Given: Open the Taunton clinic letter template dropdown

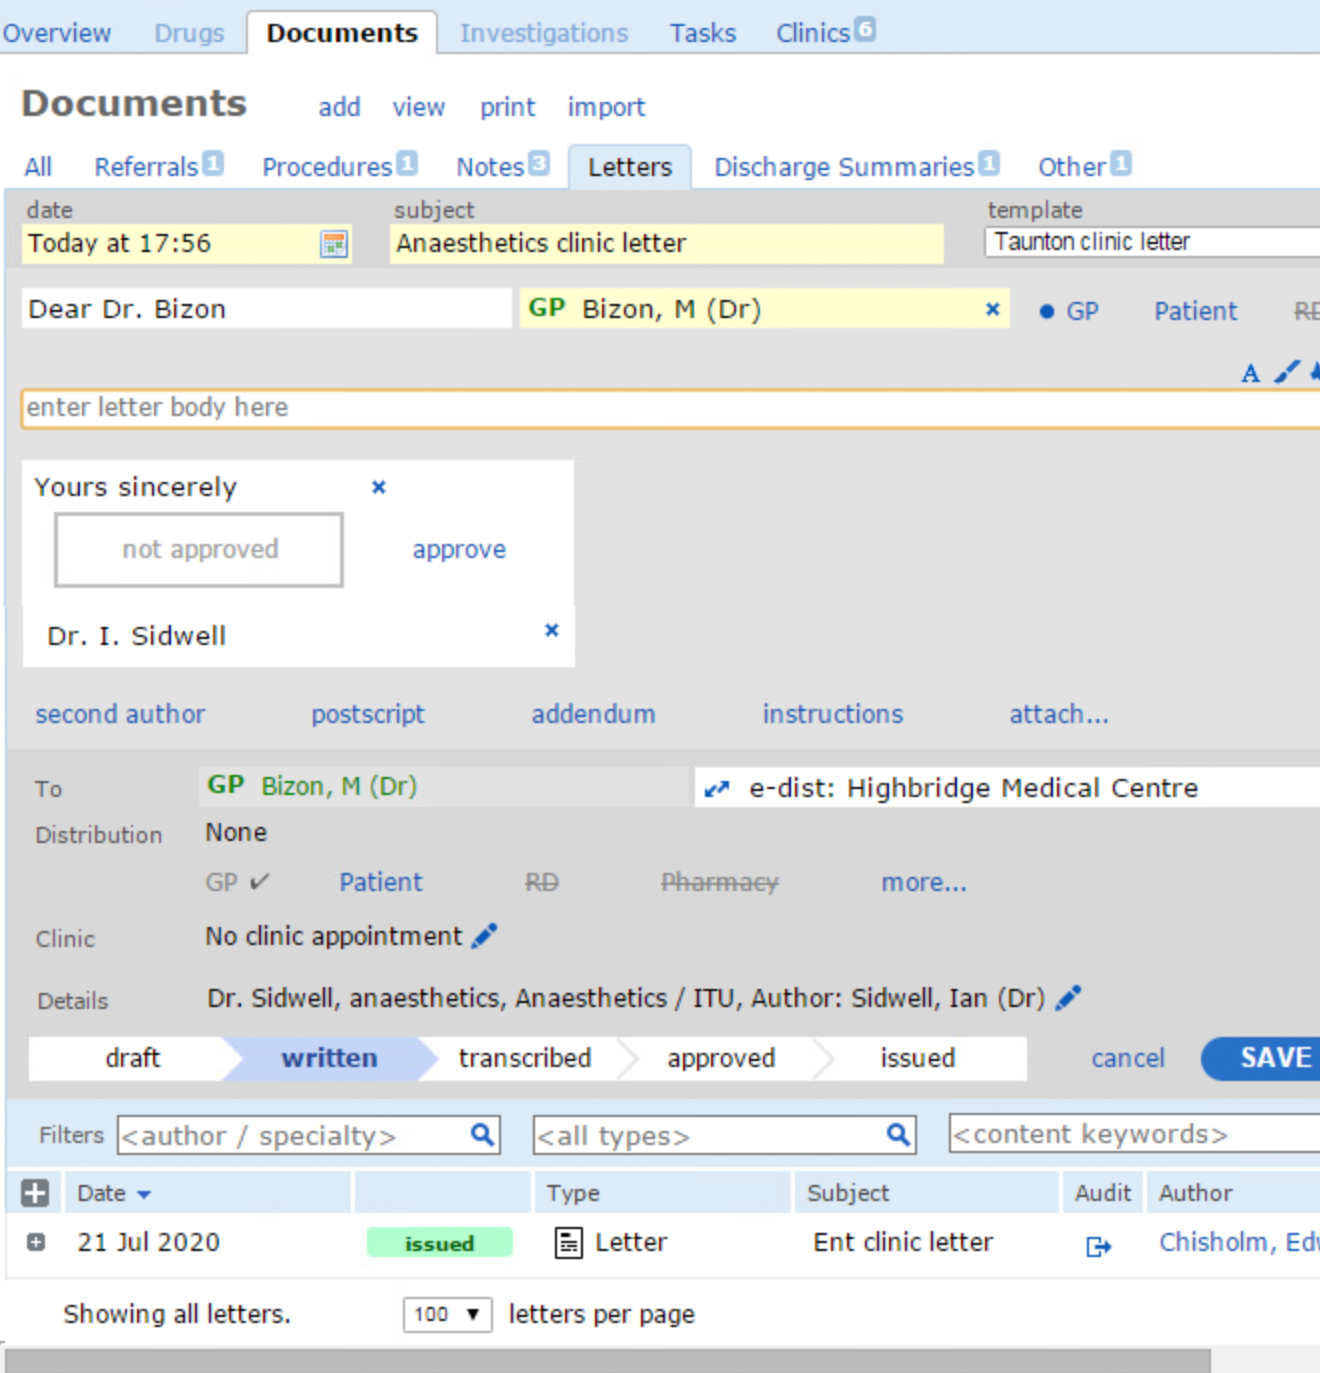Looking at the screenshot, I should tap(1152, 242).
